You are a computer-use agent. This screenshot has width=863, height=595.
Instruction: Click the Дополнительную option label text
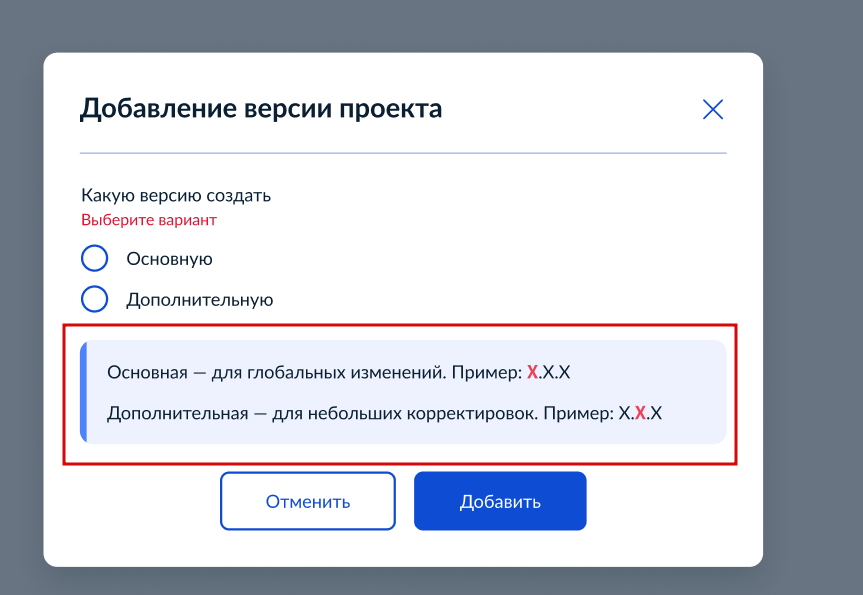tap(200, 300)
